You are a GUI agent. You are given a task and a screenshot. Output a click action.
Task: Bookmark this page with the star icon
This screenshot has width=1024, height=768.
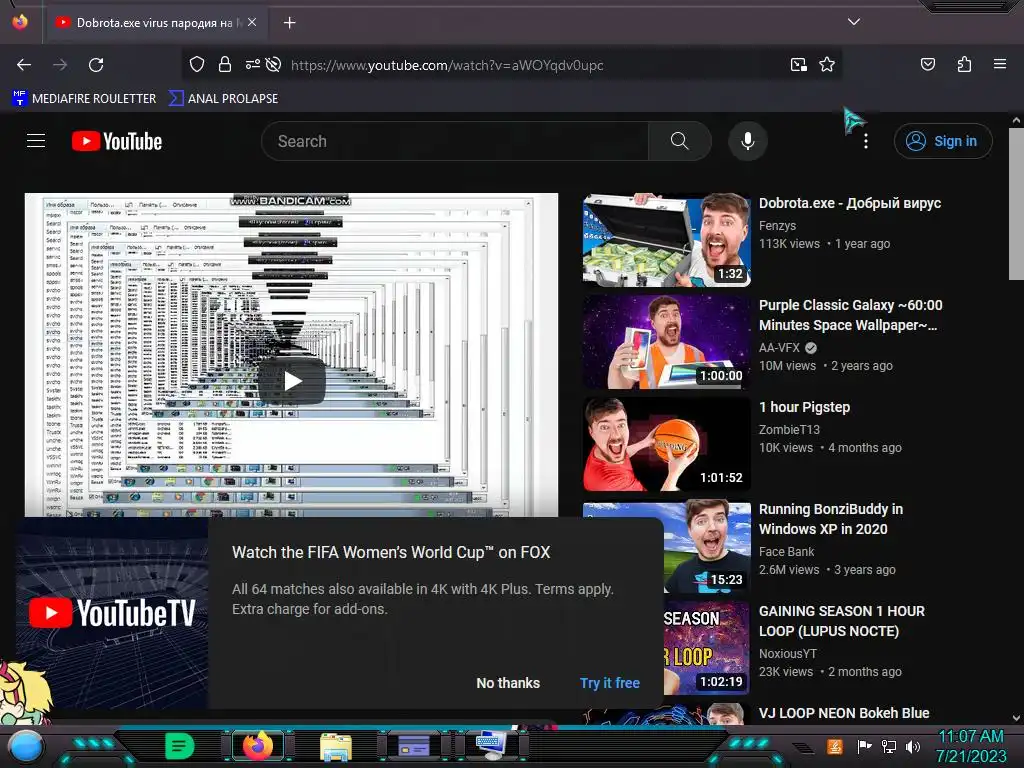click(827, 64)
